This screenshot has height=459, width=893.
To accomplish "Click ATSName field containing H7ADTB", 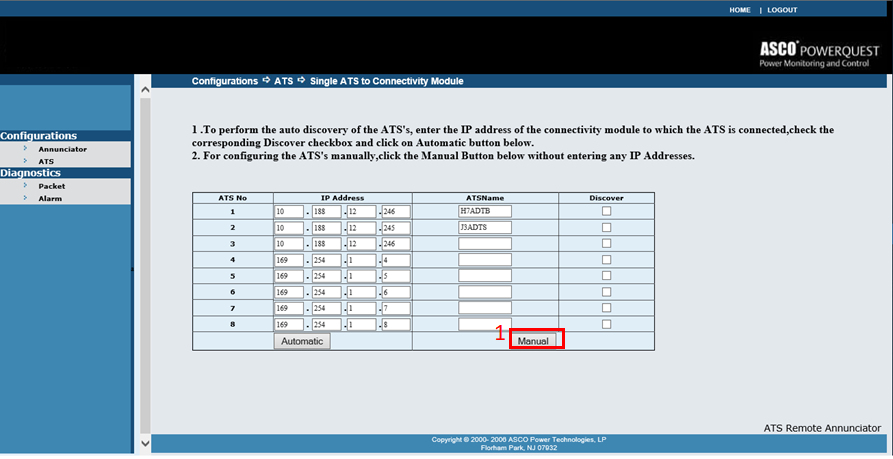I will [x=485, y=211].
